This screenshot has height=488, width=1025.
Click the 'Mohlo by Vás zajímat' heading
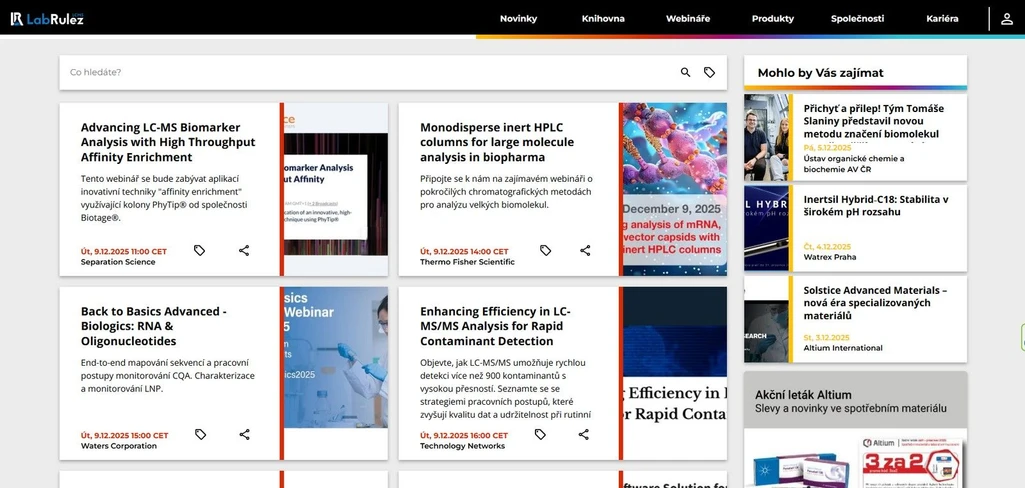coord(820,73)
